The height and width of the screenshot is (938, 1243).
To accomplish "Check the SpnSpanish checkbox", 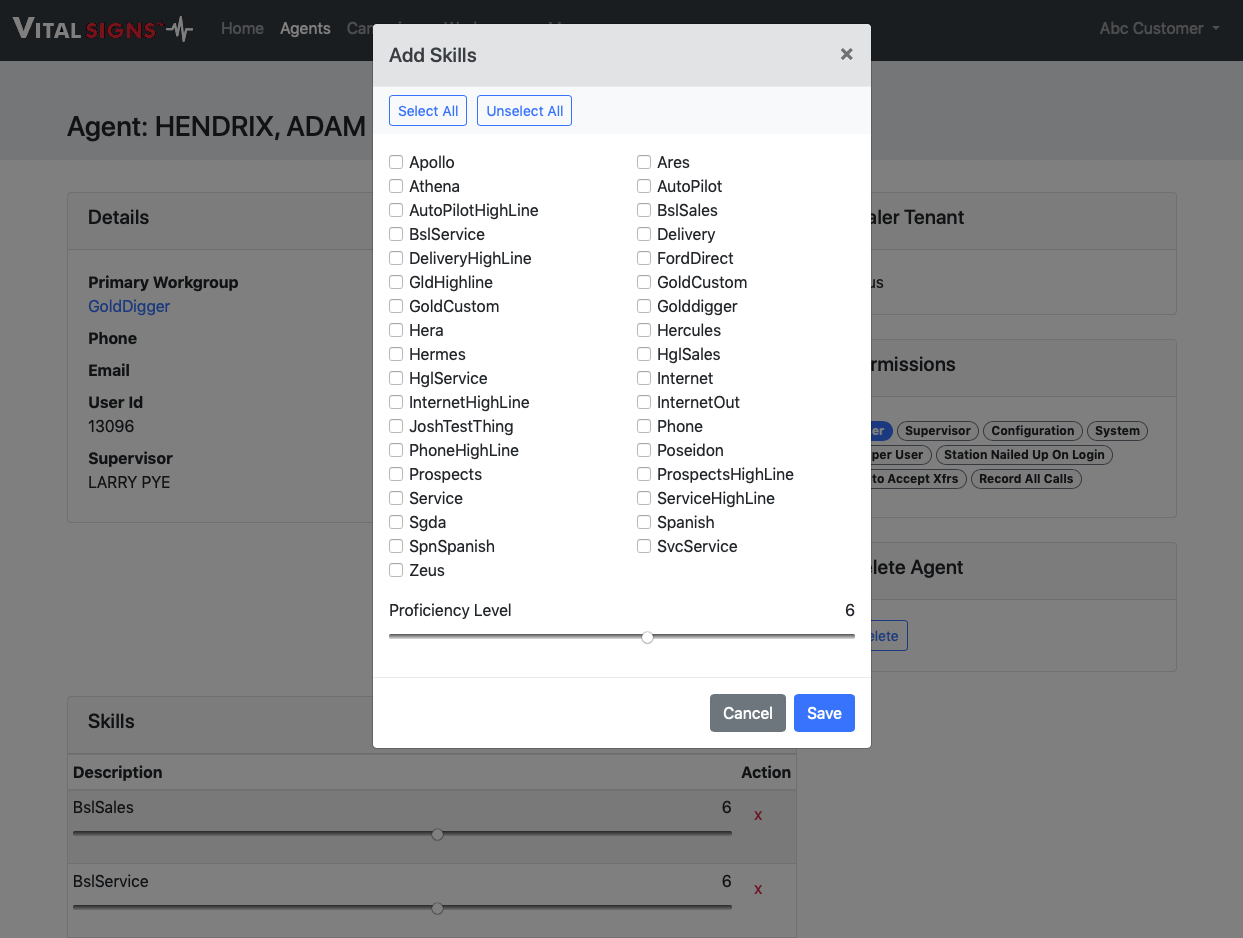I will pos(396,546).
